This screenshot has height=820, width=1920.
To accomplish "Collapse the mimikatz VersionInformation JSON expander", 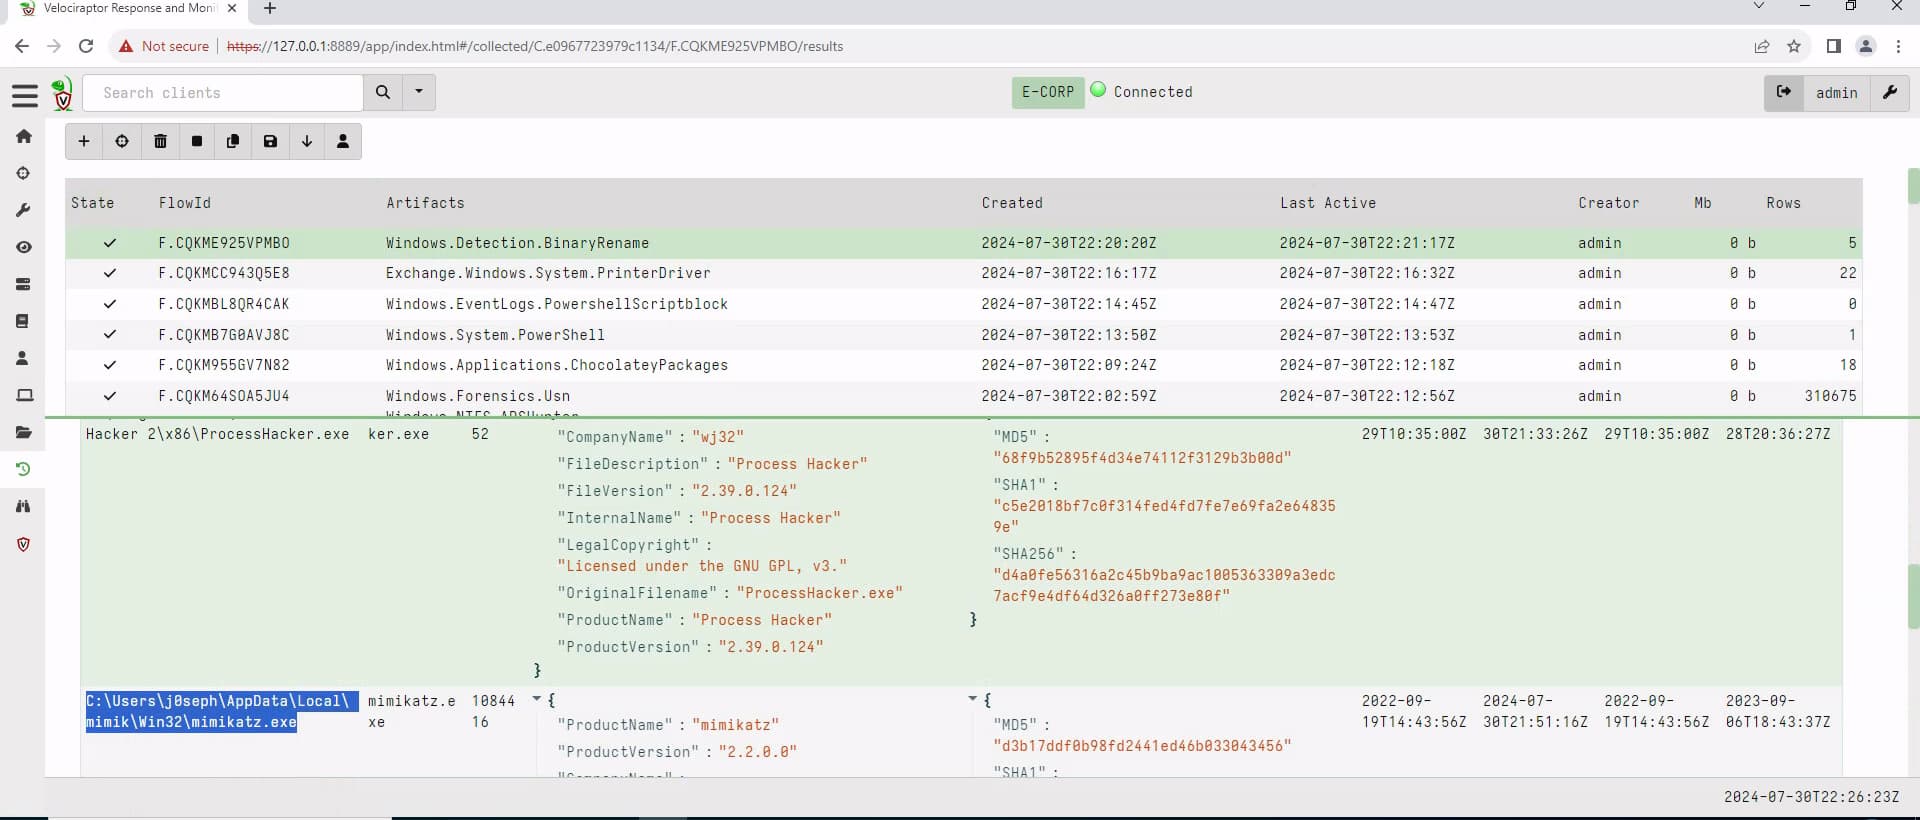I will [x=537, y=700].
